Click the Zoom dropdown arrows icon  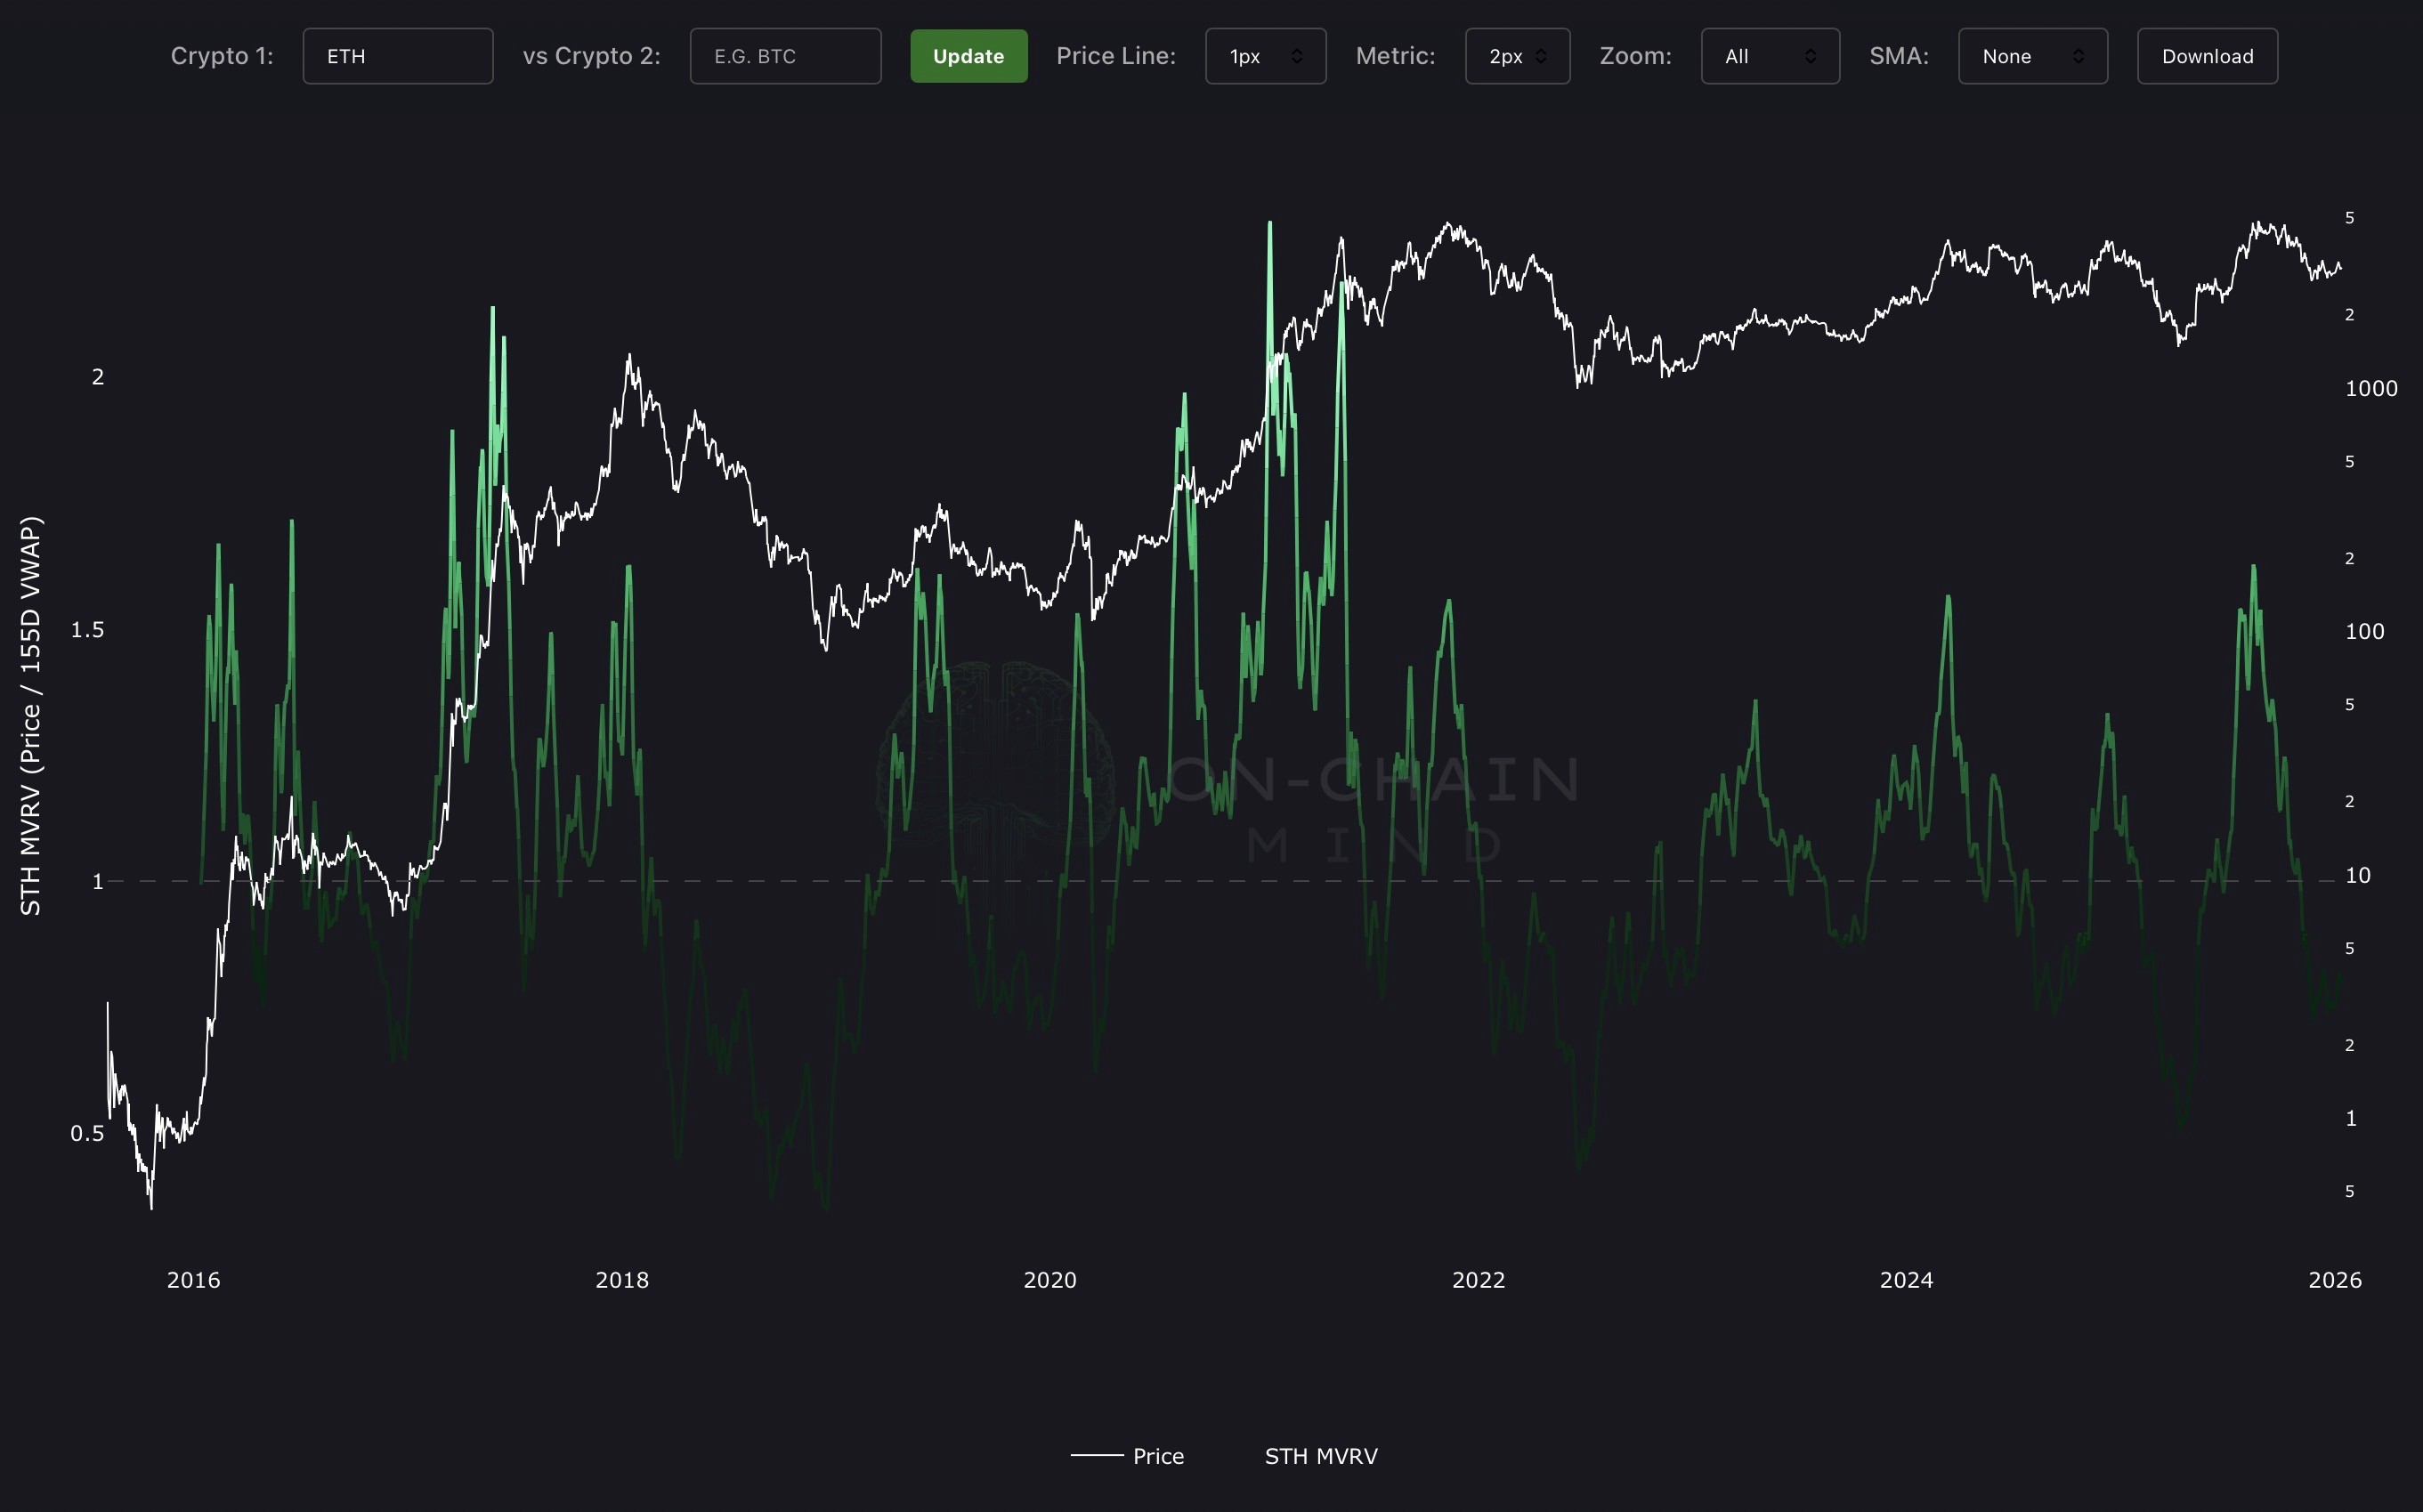point(1810,56)
